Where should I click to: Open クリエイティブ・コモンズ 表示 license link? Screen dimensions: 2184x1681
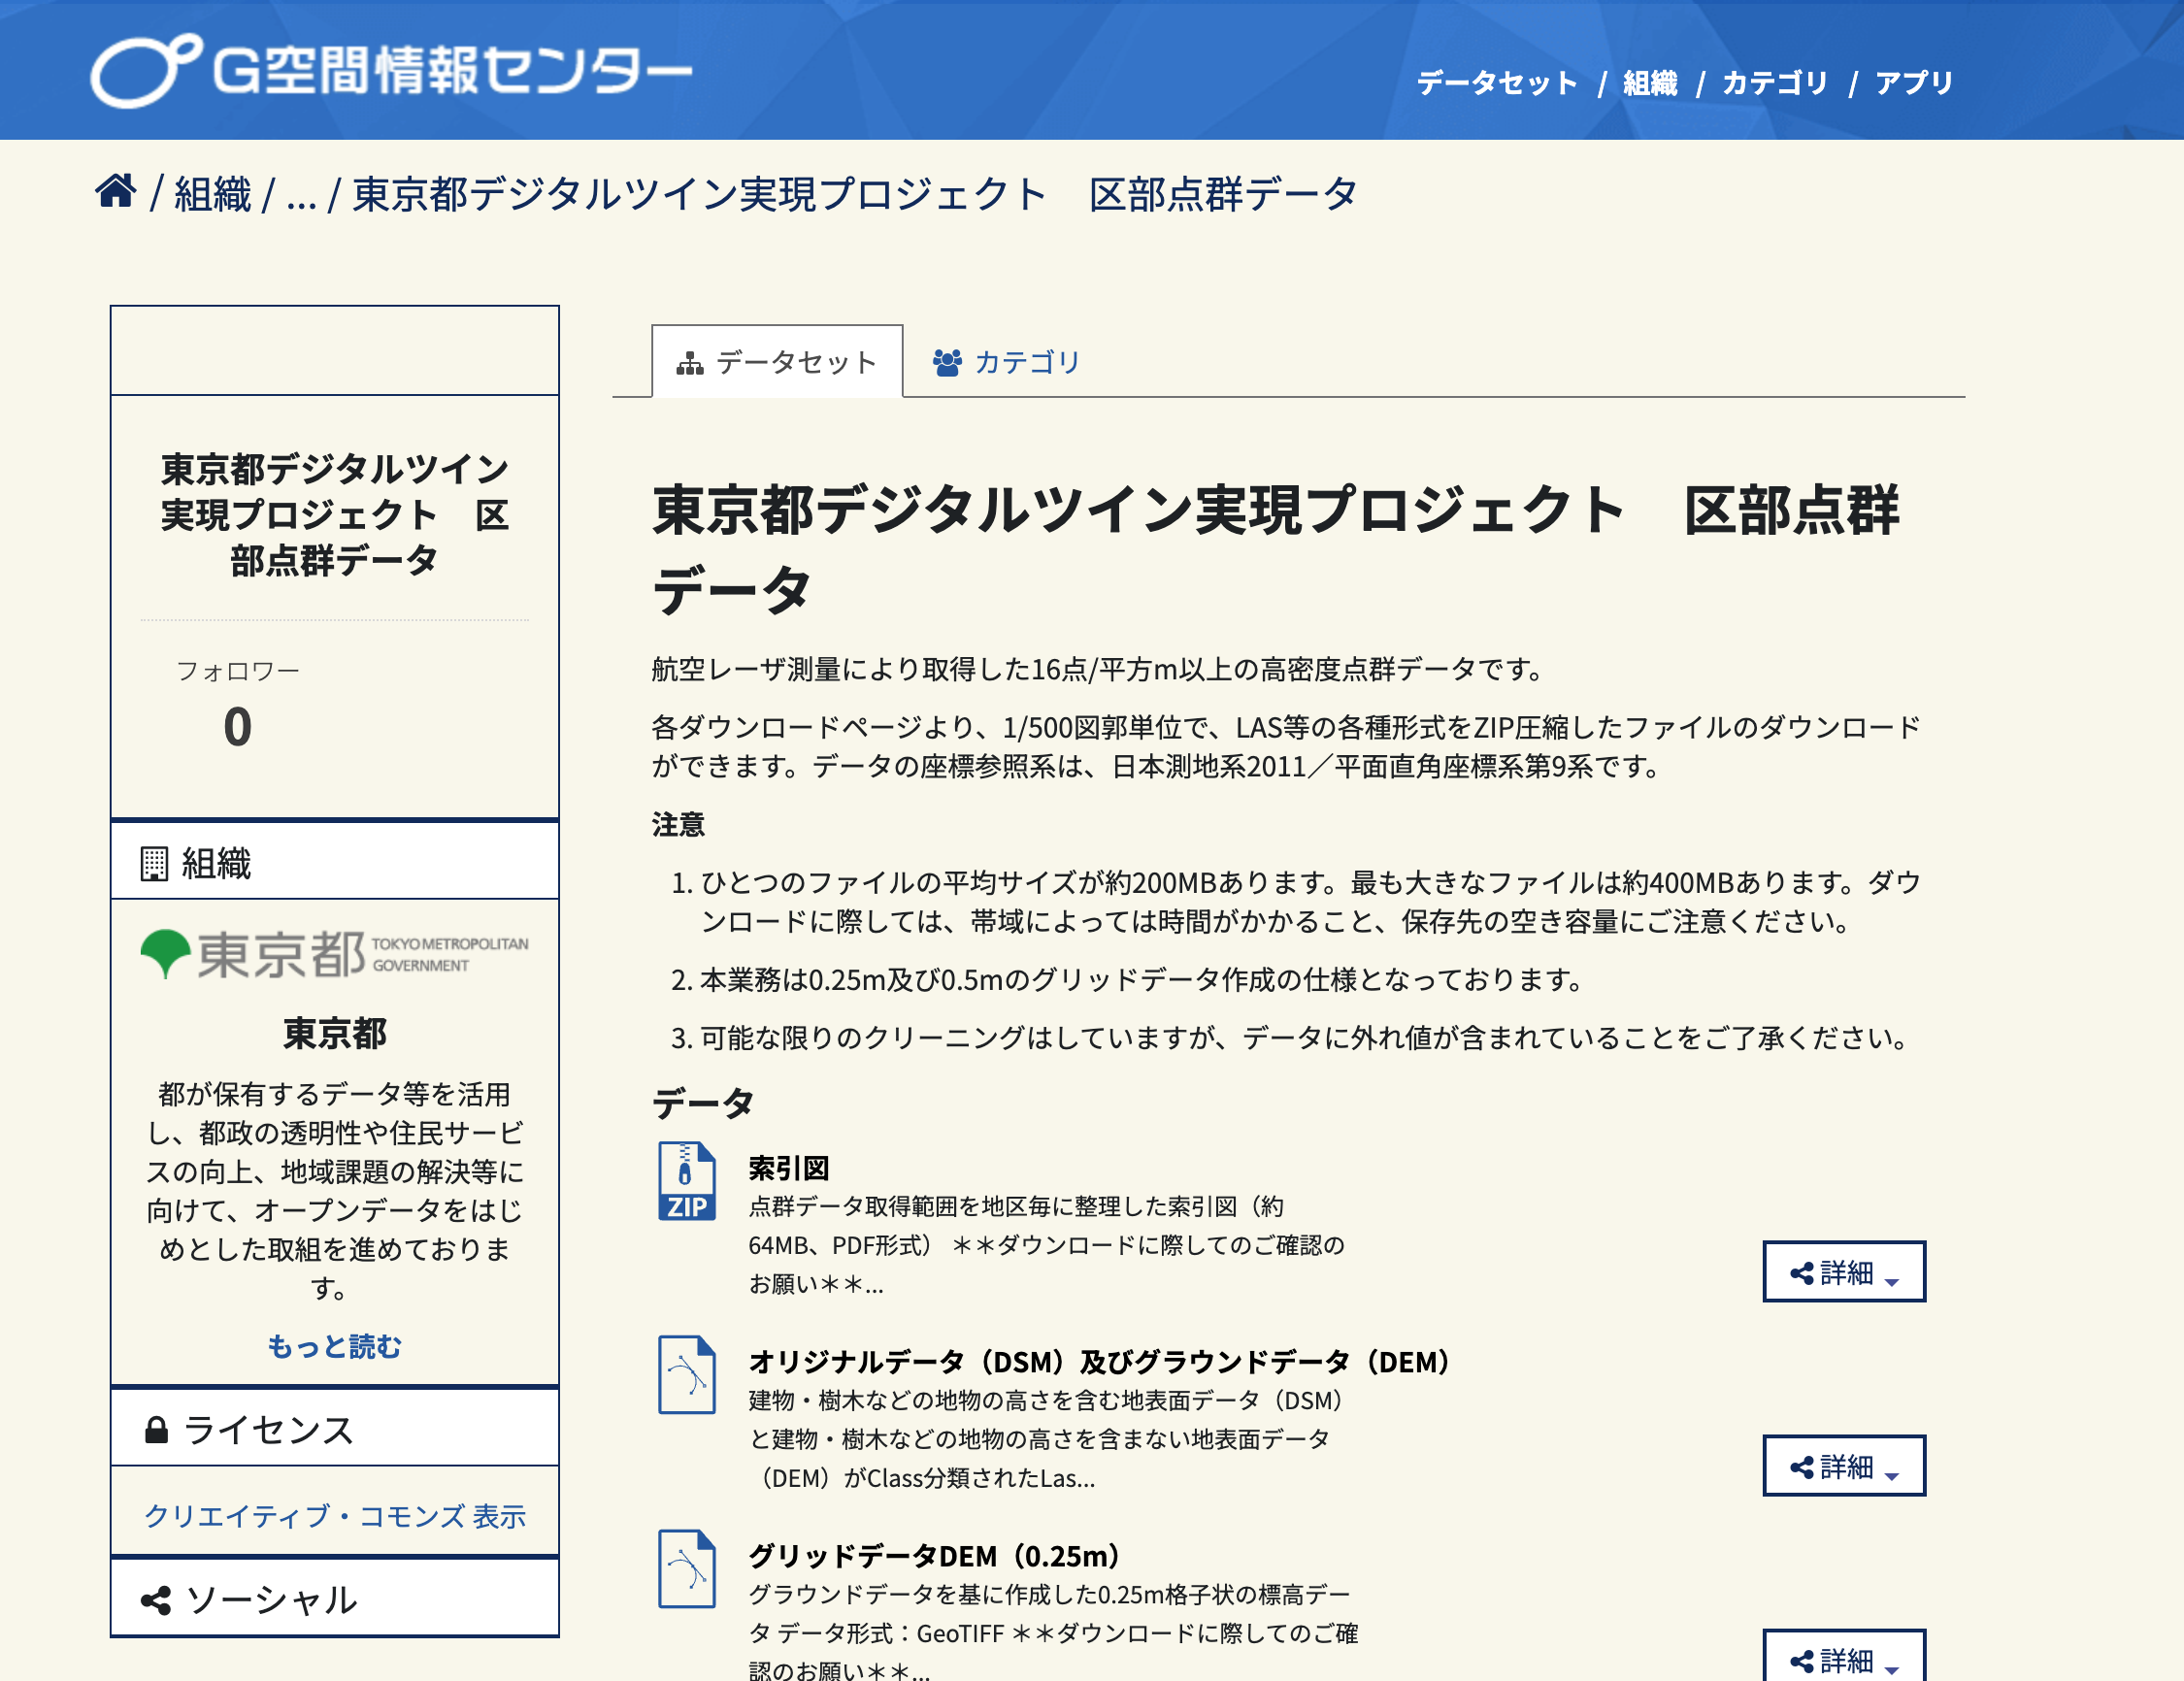tap(334, 1516)
